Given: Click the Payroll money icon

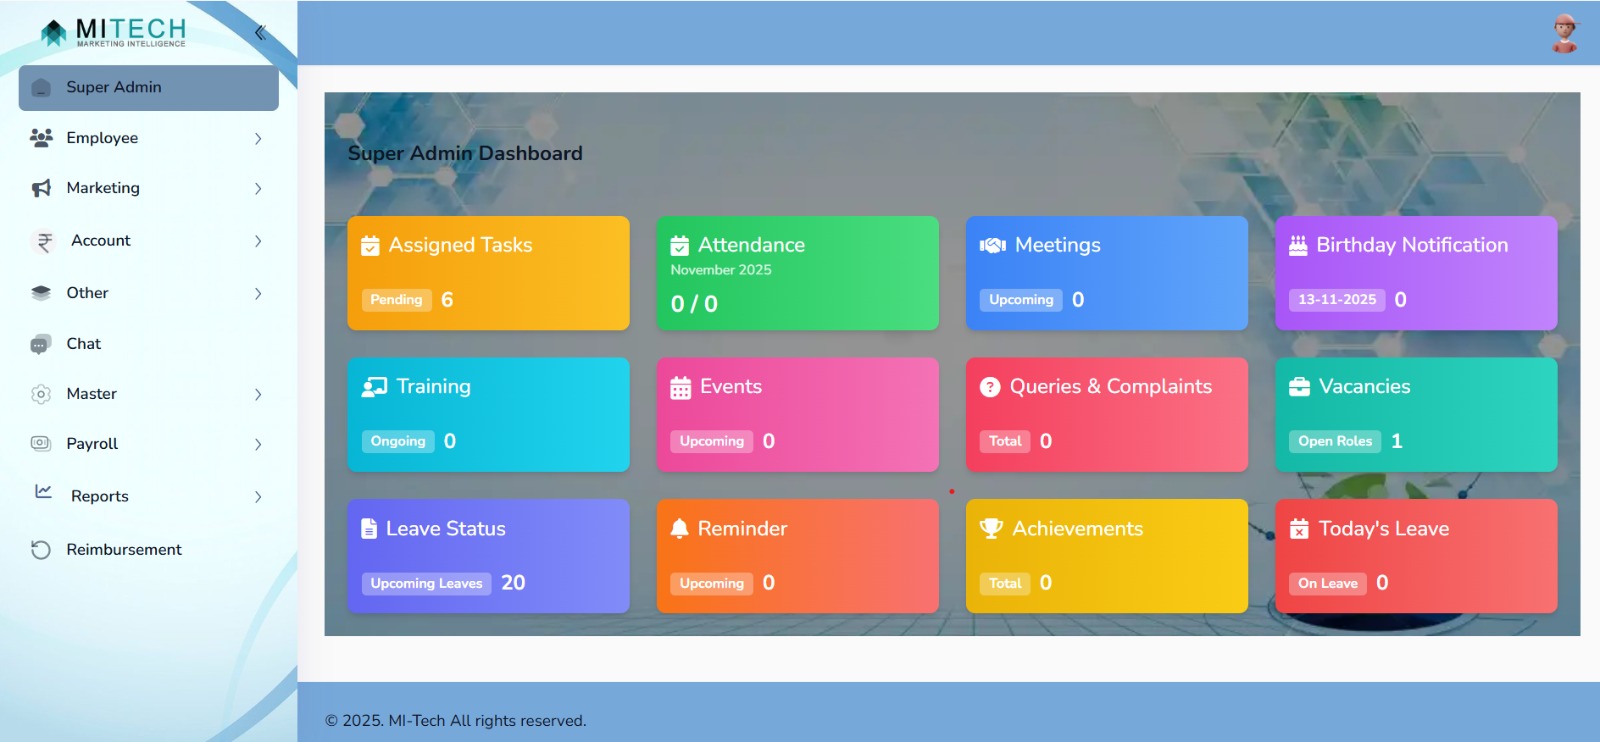Looking at the screenshot, I should pos(41,444).
